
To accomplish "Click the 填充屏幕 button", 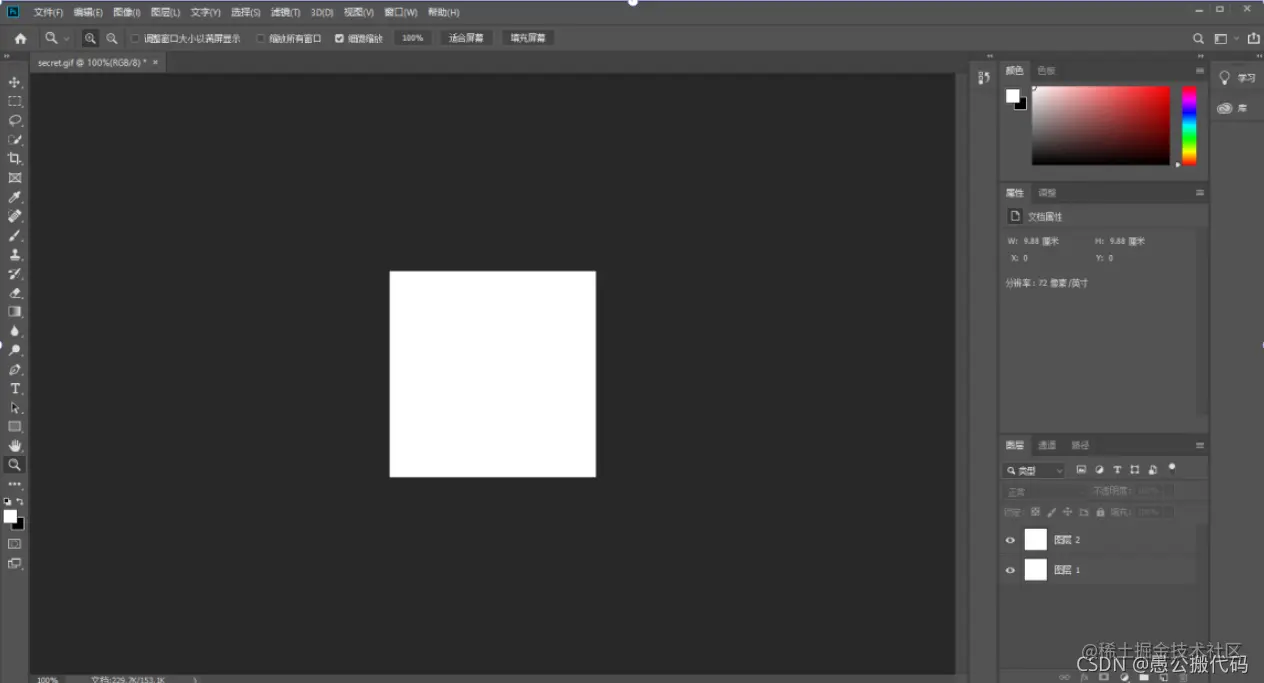I will click(x=528, y=38).
